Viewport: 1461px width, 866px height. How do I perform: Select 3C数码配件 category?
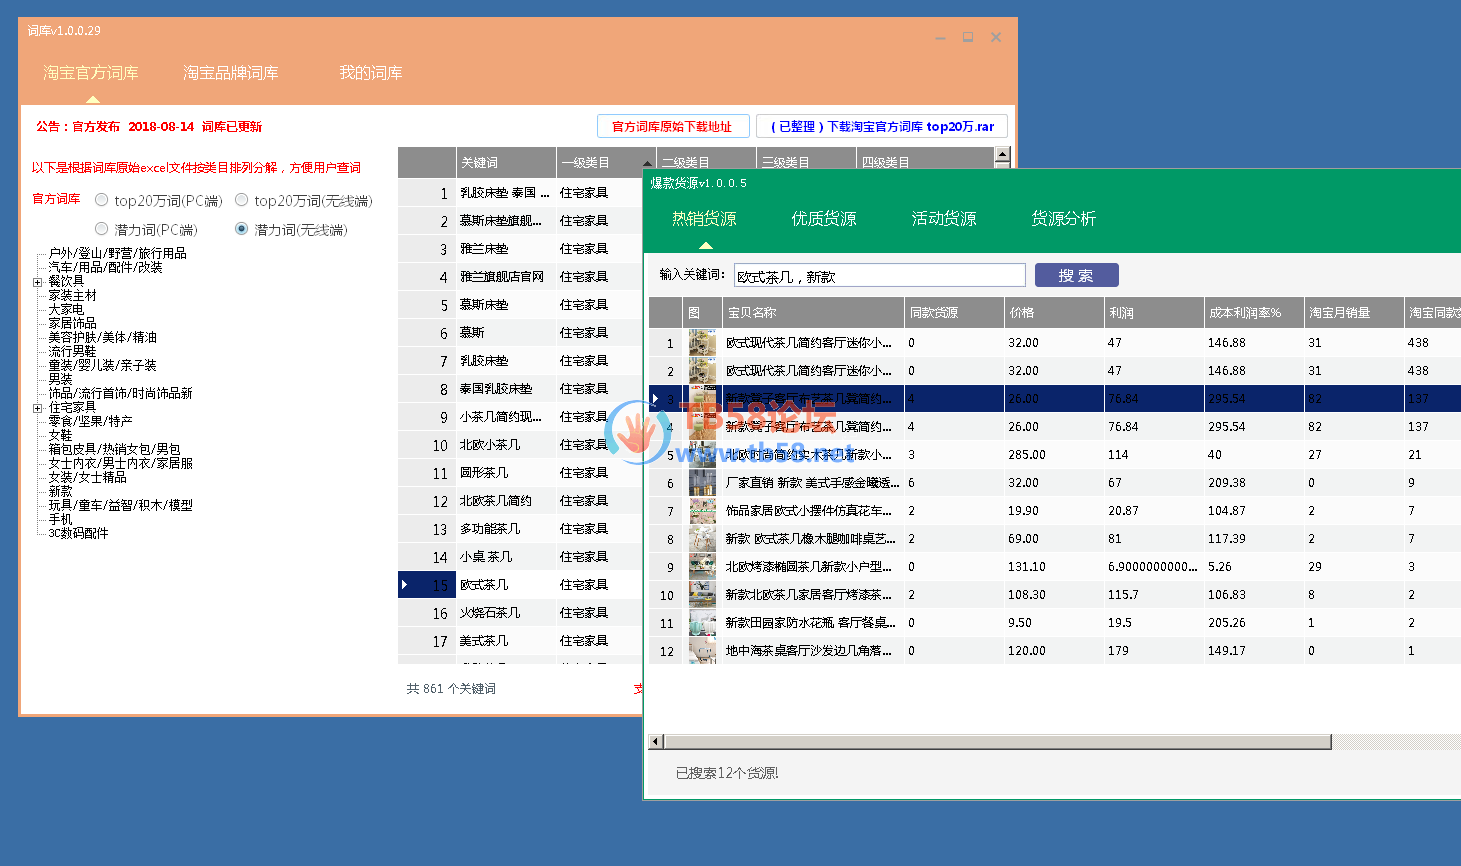[x=79, y=534]
